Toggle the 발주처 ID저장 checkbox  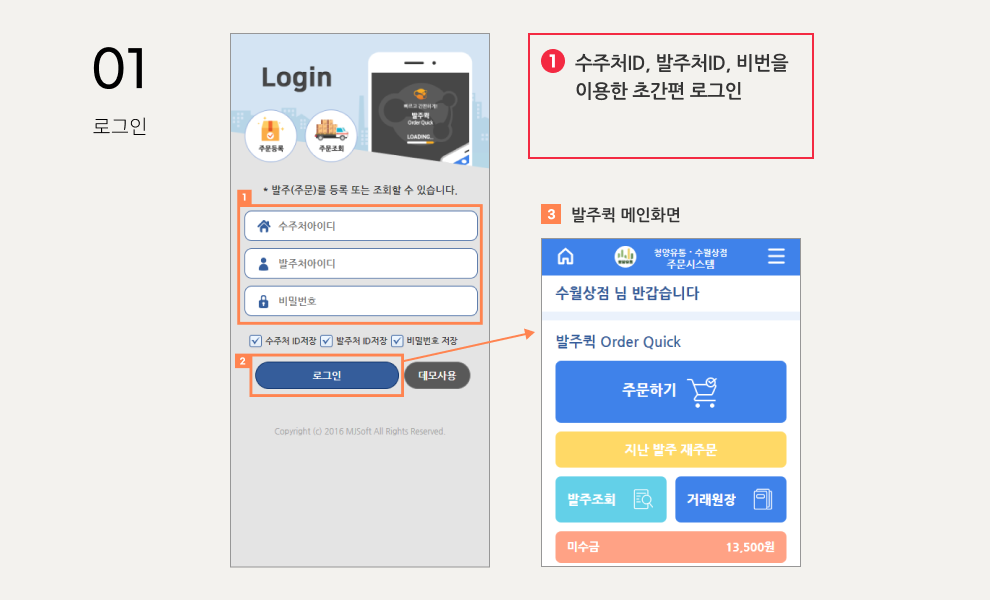point(326,341)
